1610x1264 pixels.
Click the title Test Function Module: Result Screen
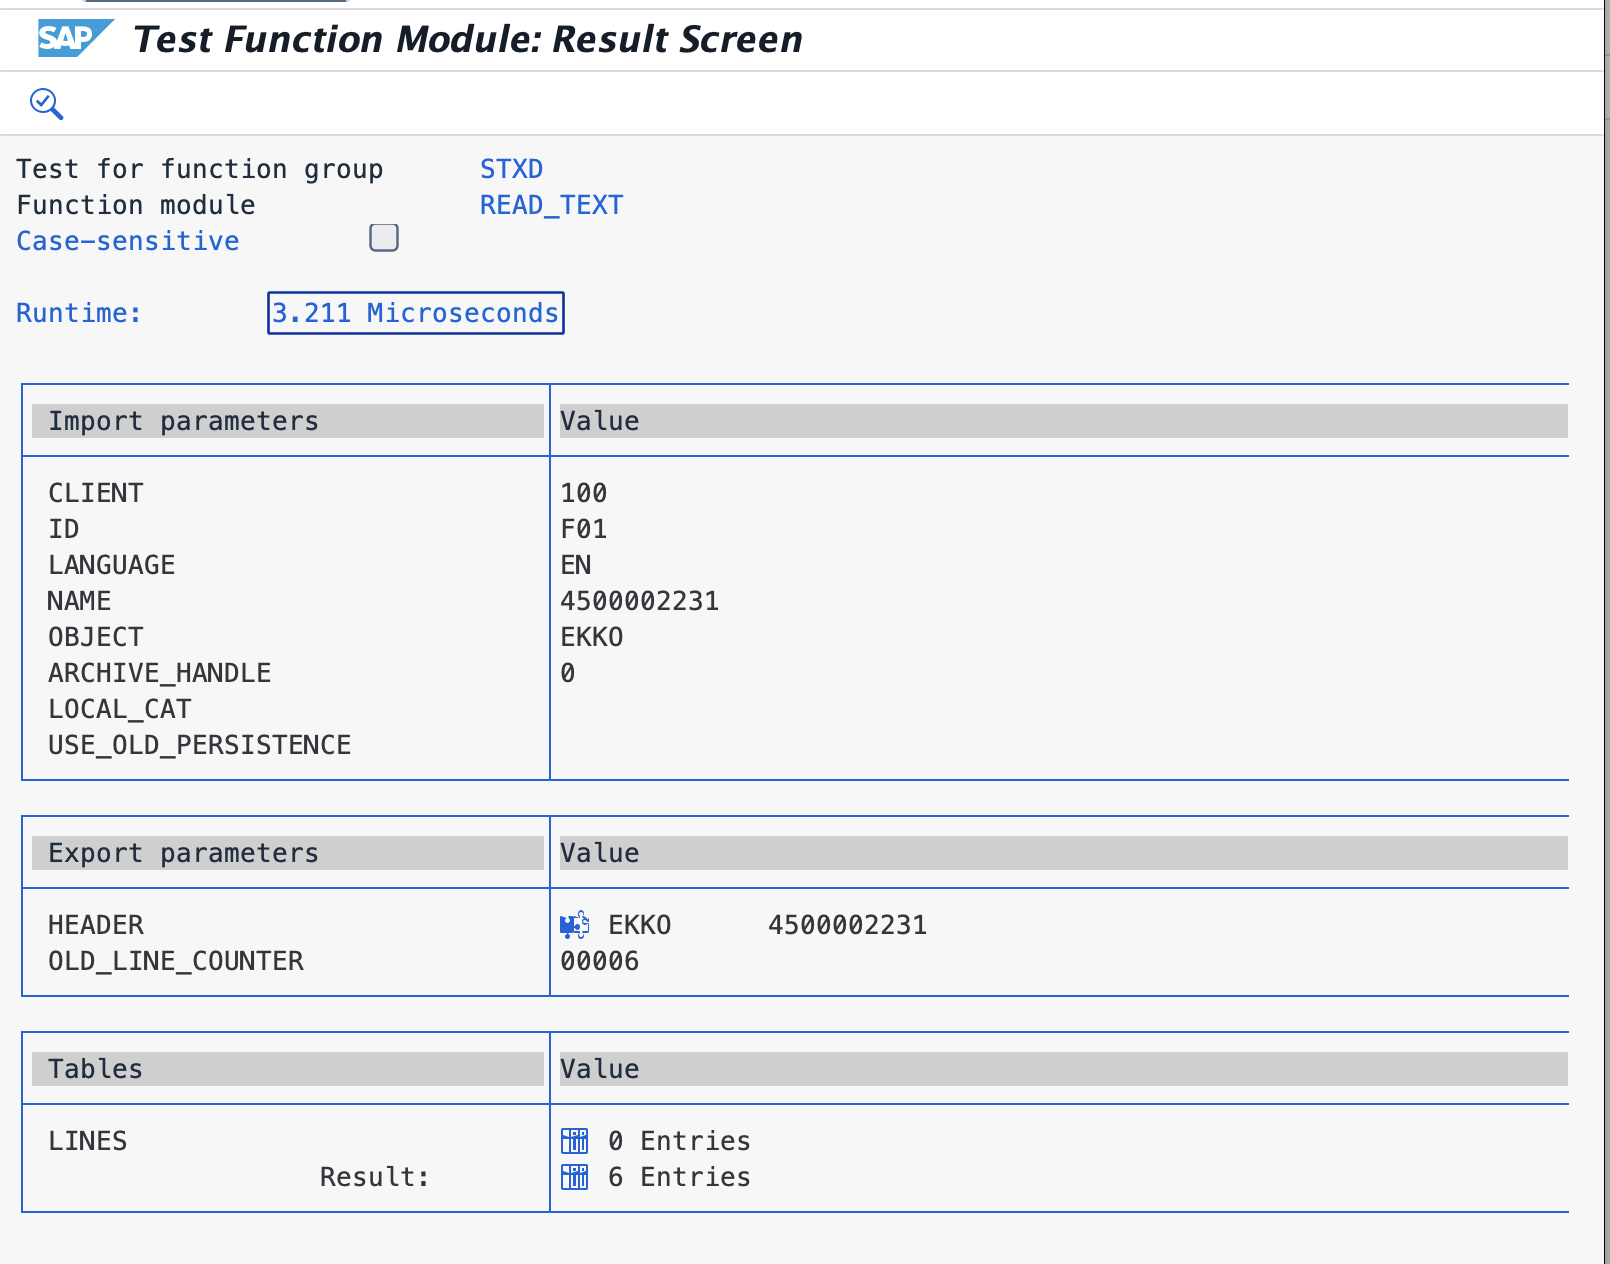coord(468,39)
